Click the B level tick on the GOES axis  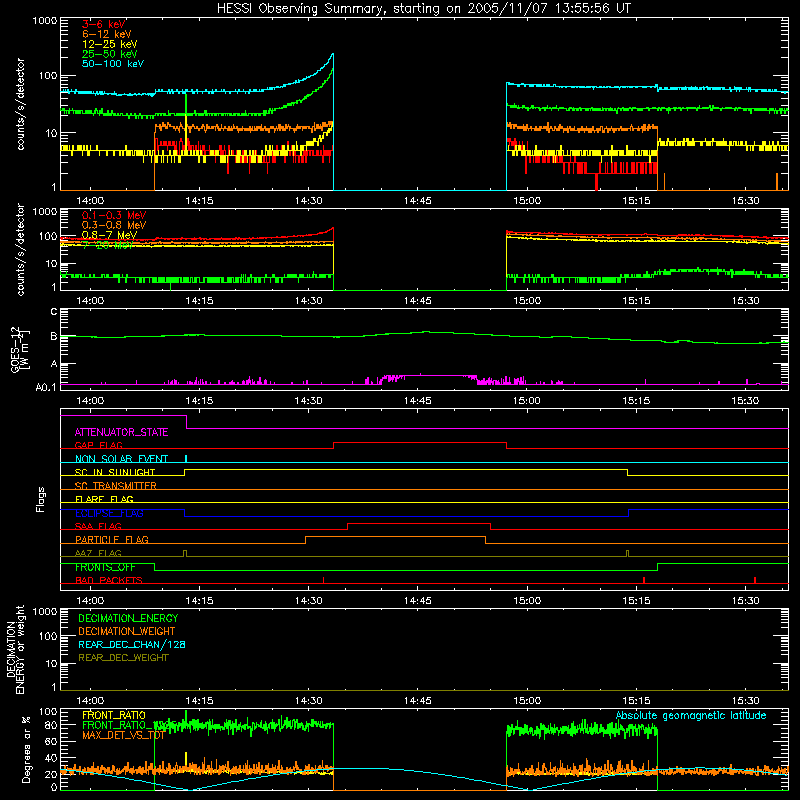54,336
